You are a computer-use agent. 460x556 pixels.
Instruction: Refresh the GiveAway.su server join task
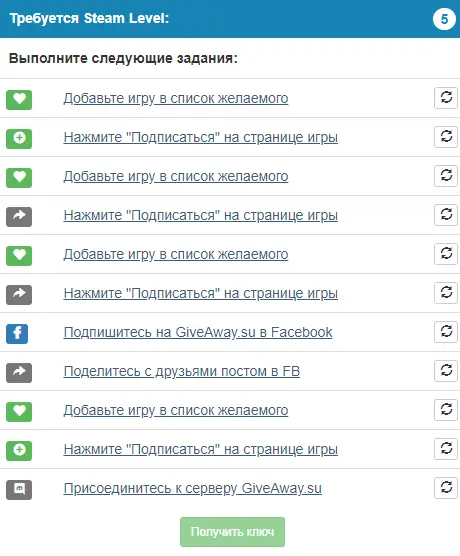point(446,488)
